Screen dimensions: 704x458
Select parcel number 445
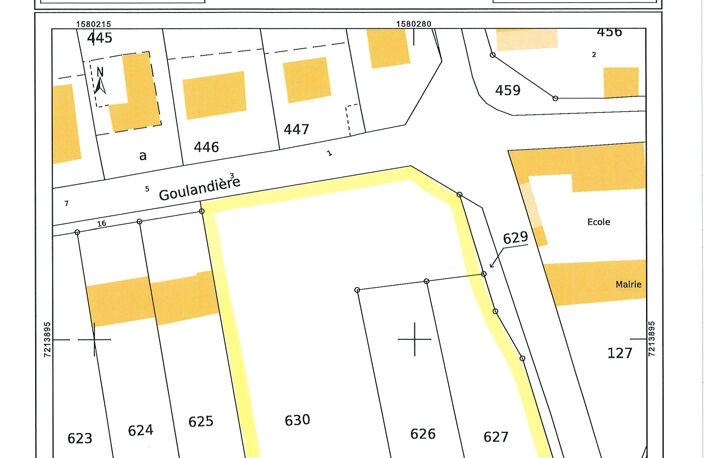[100, 38]
